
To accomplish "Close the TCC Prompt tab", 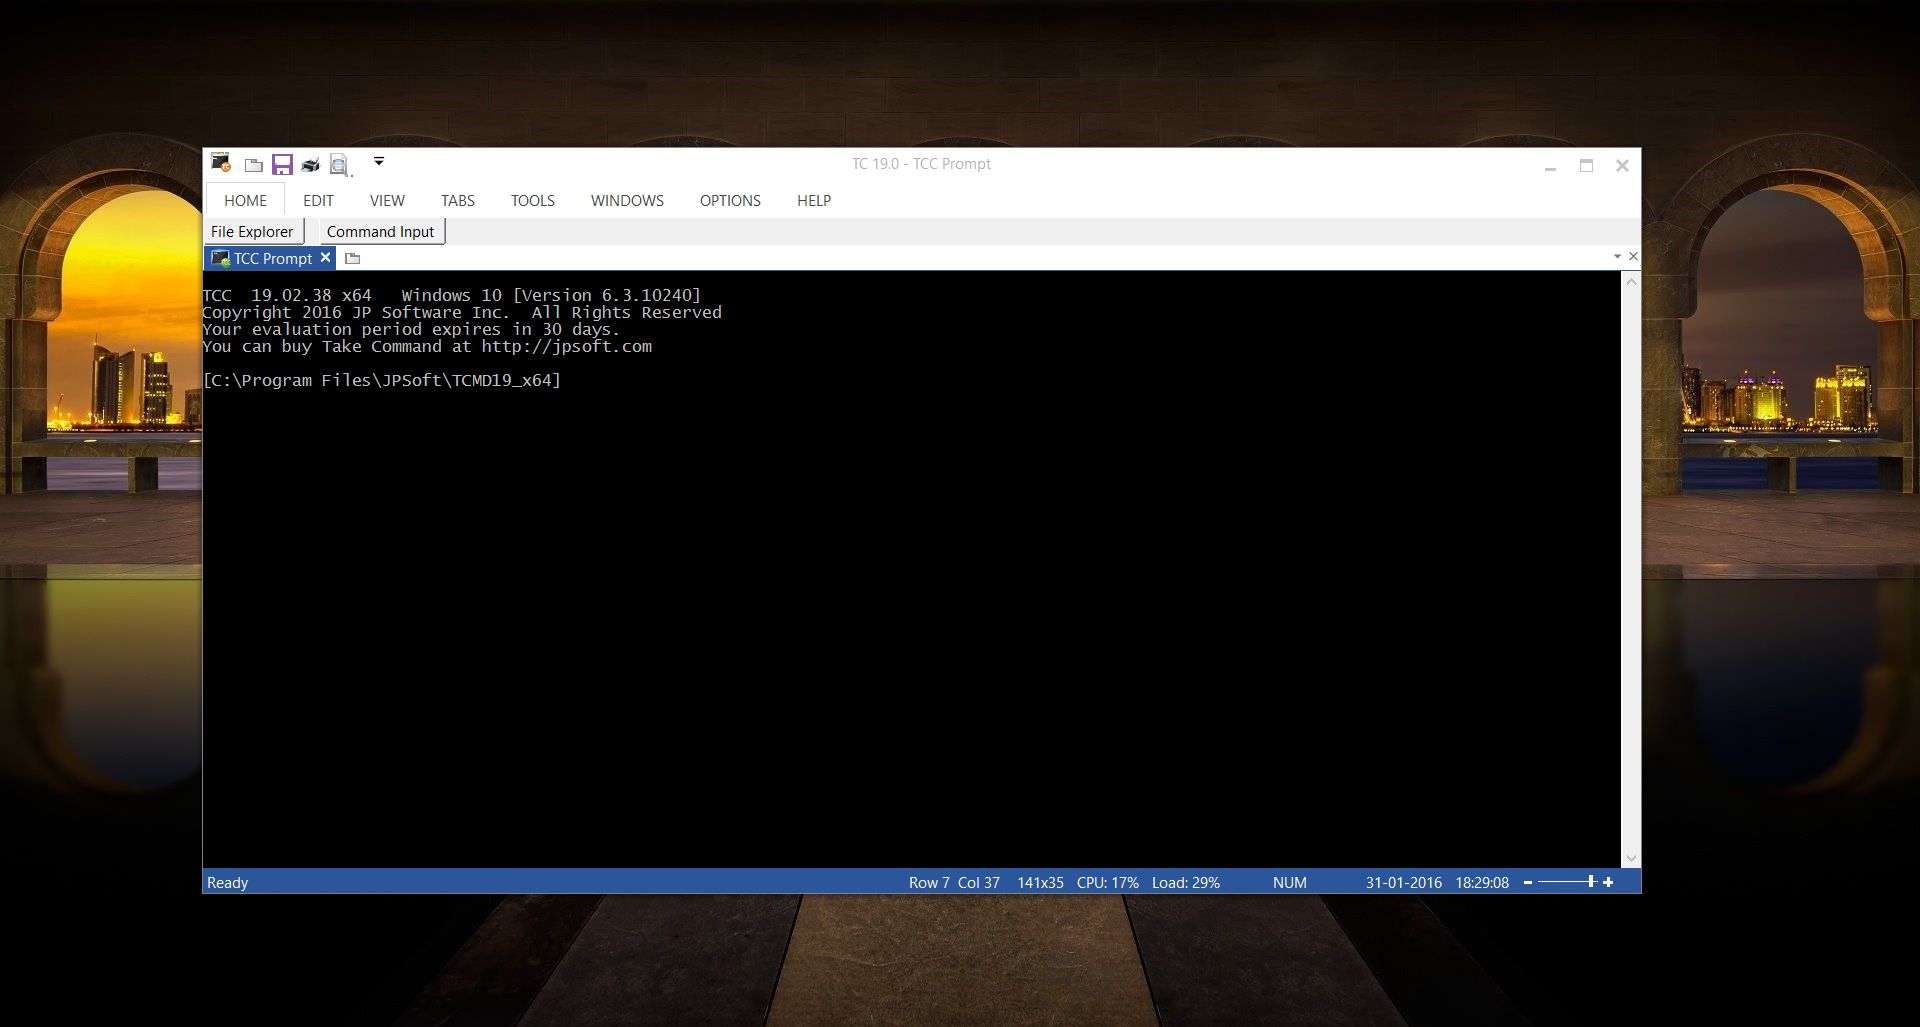I will pyautogui.click(x=325, y=258).
